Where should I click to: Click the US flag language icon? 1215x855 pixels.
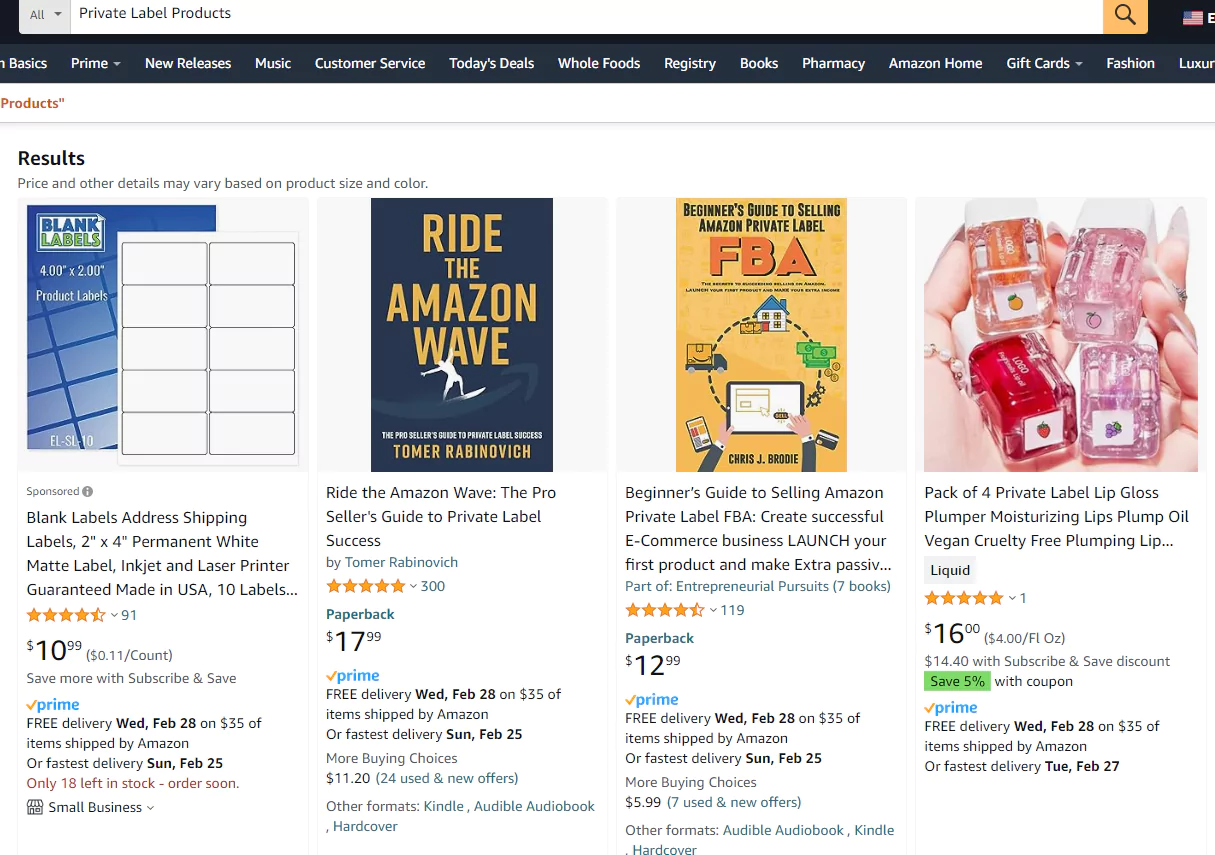[1192, 17]
